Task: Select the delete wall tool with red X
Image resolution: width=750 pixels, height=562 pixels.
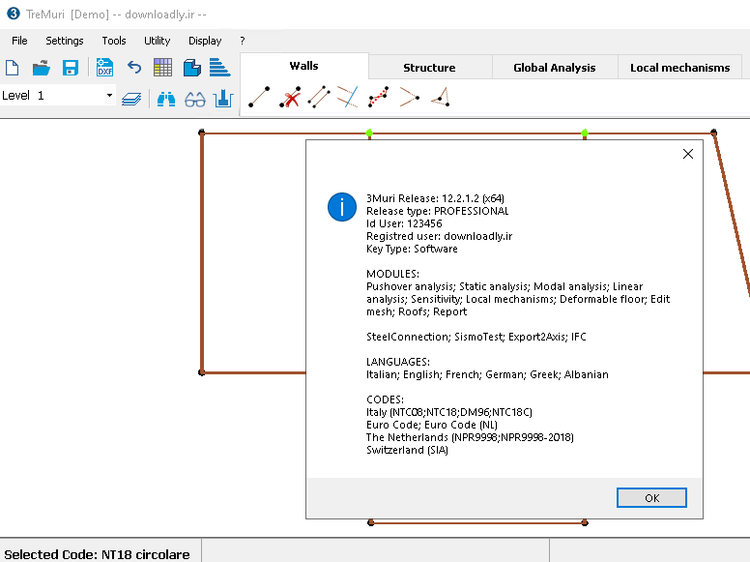Action: (x=290, y=97)
